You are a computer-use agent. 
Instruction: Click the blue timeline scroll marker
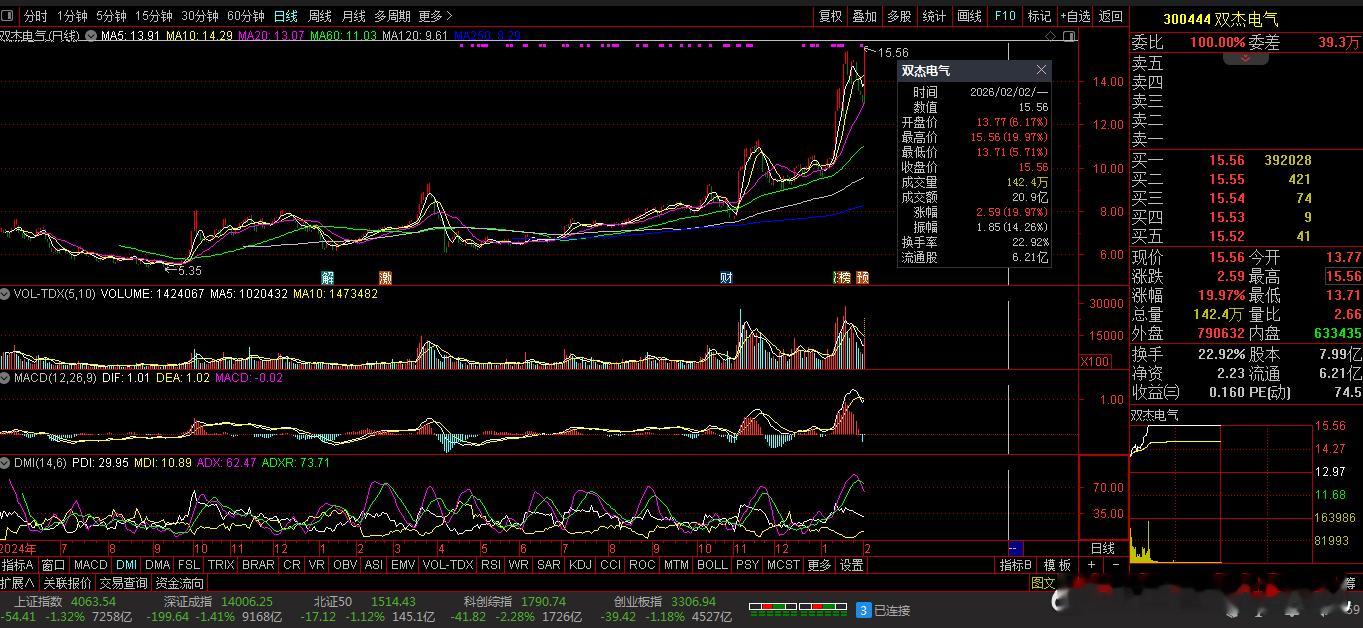pos(1014,548)
